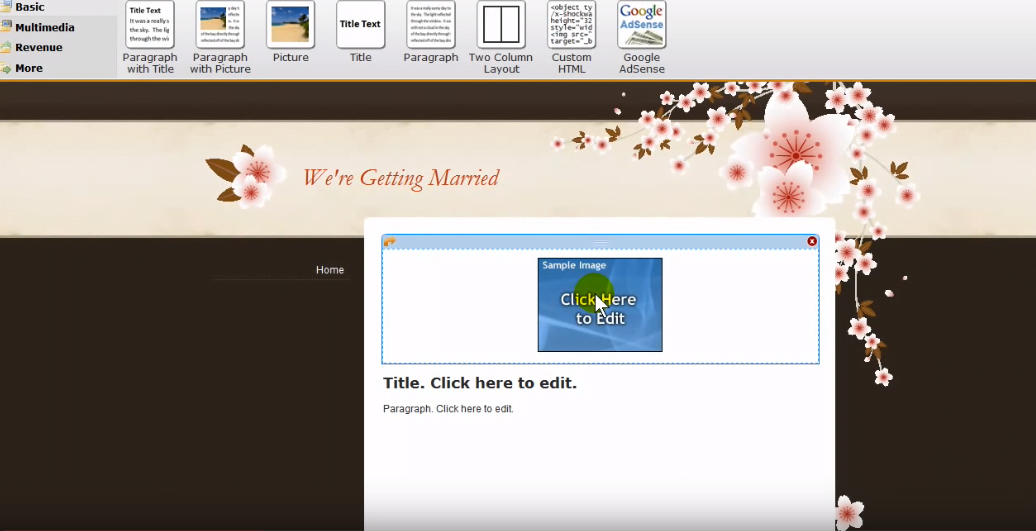1036x531 pixels.
Task: Open the Basic elements category
Action: click(x=29, y=7)
